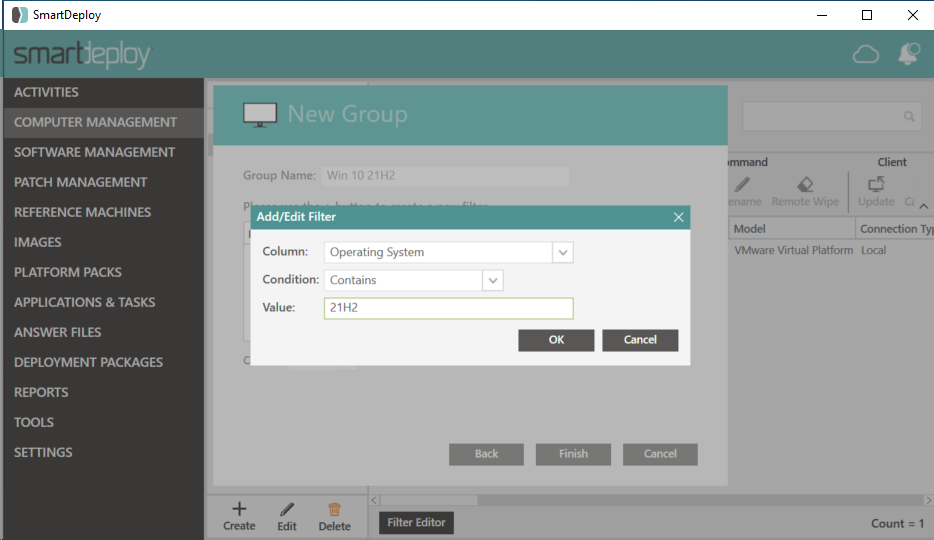Sort by the Connection Type column header
Image resolution: width=934 pixels, height=540 pixels.
[895, 229]
